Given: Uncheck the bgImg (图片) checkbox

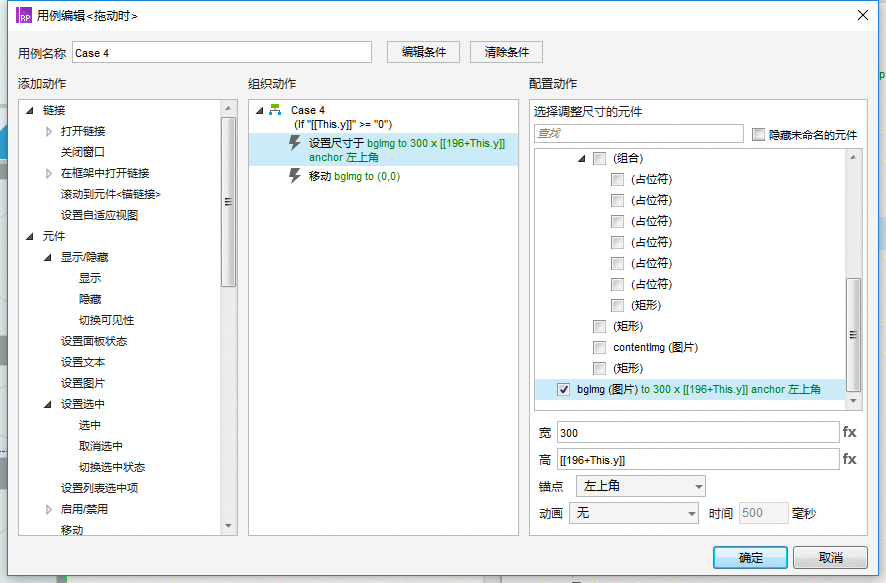Looking at the screenshot, I should pyautogui.click(x=563, y=389).
